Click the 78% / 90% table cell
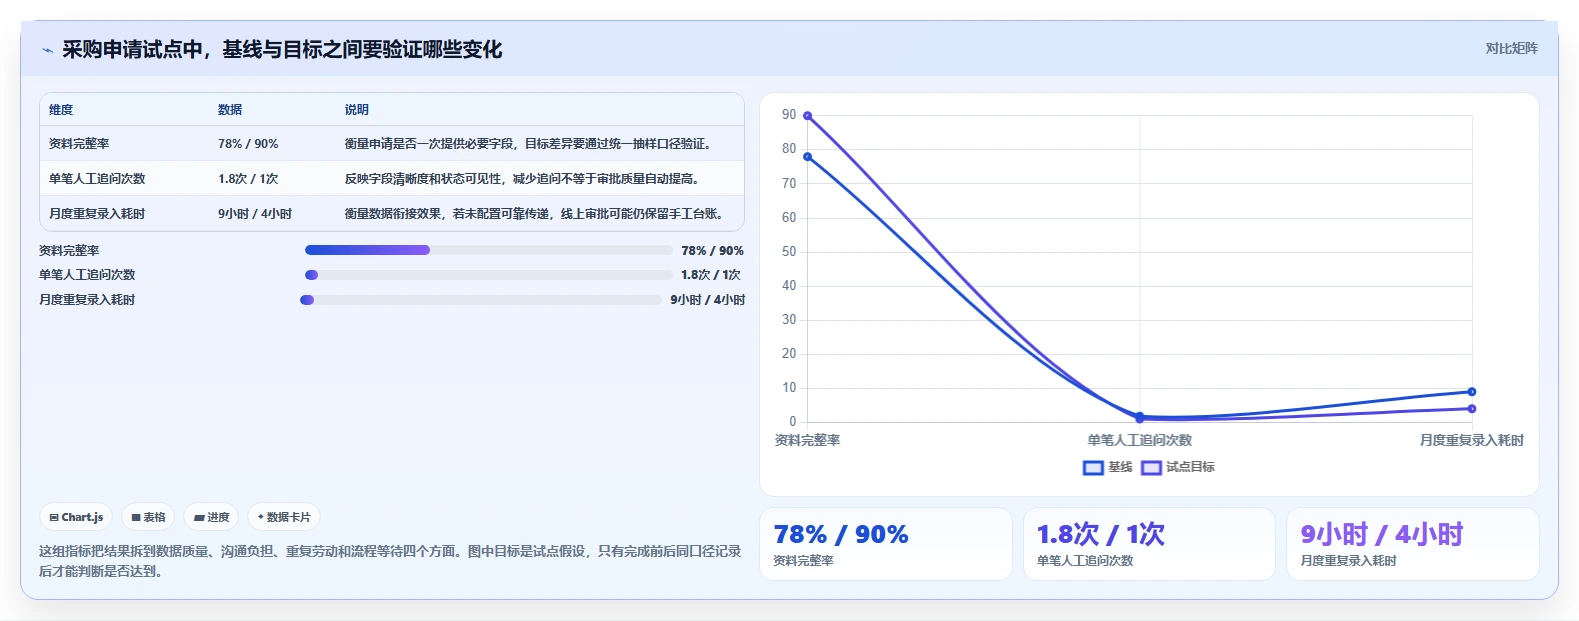The image size is (1579, 621). point(248,144)
